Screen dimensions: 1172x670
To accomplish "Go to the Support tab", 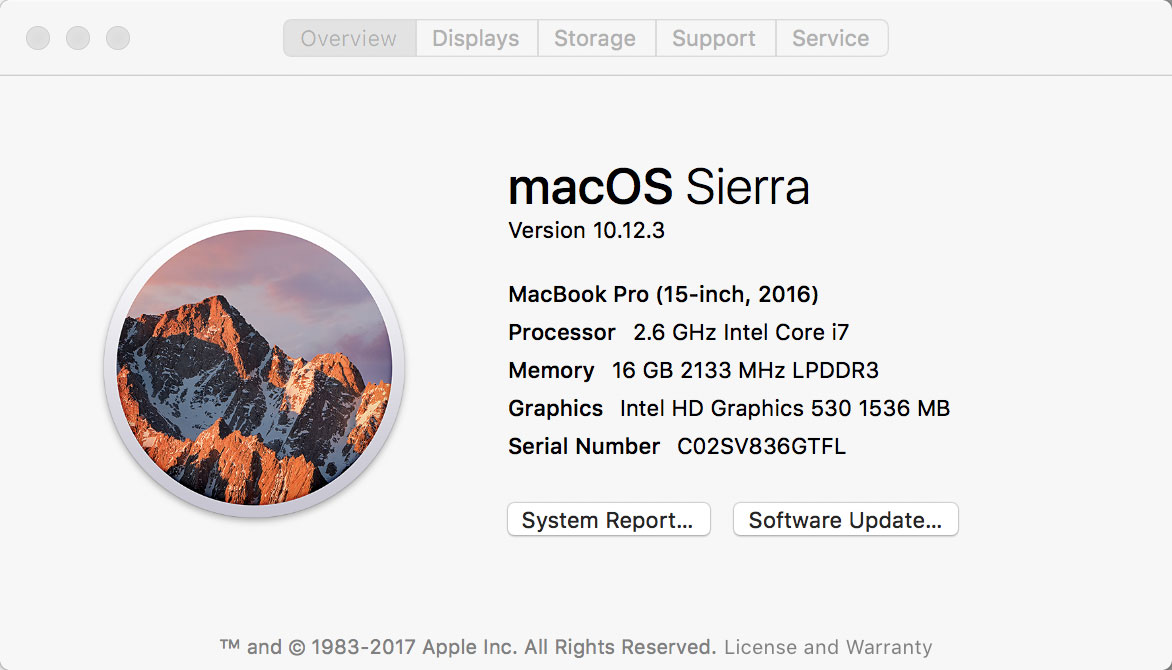I will 714,39.
